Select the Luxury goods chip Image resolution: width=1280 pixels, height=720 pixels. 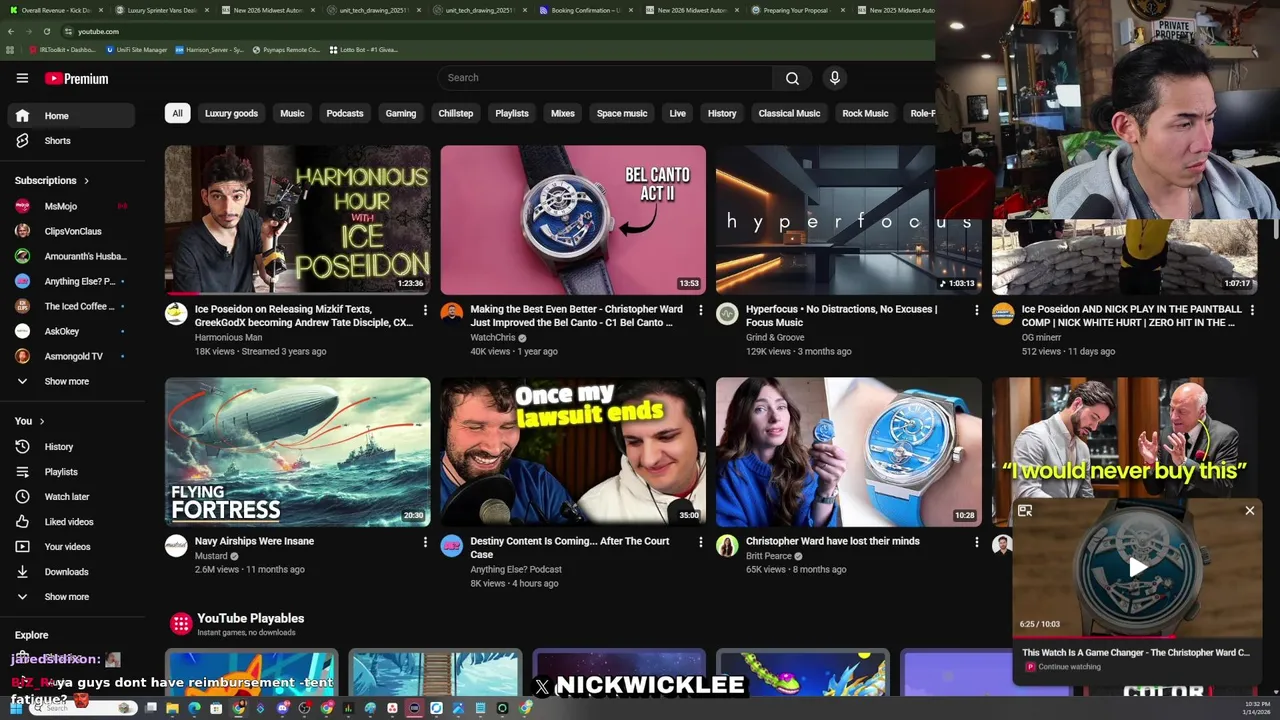tap(231, 113)
